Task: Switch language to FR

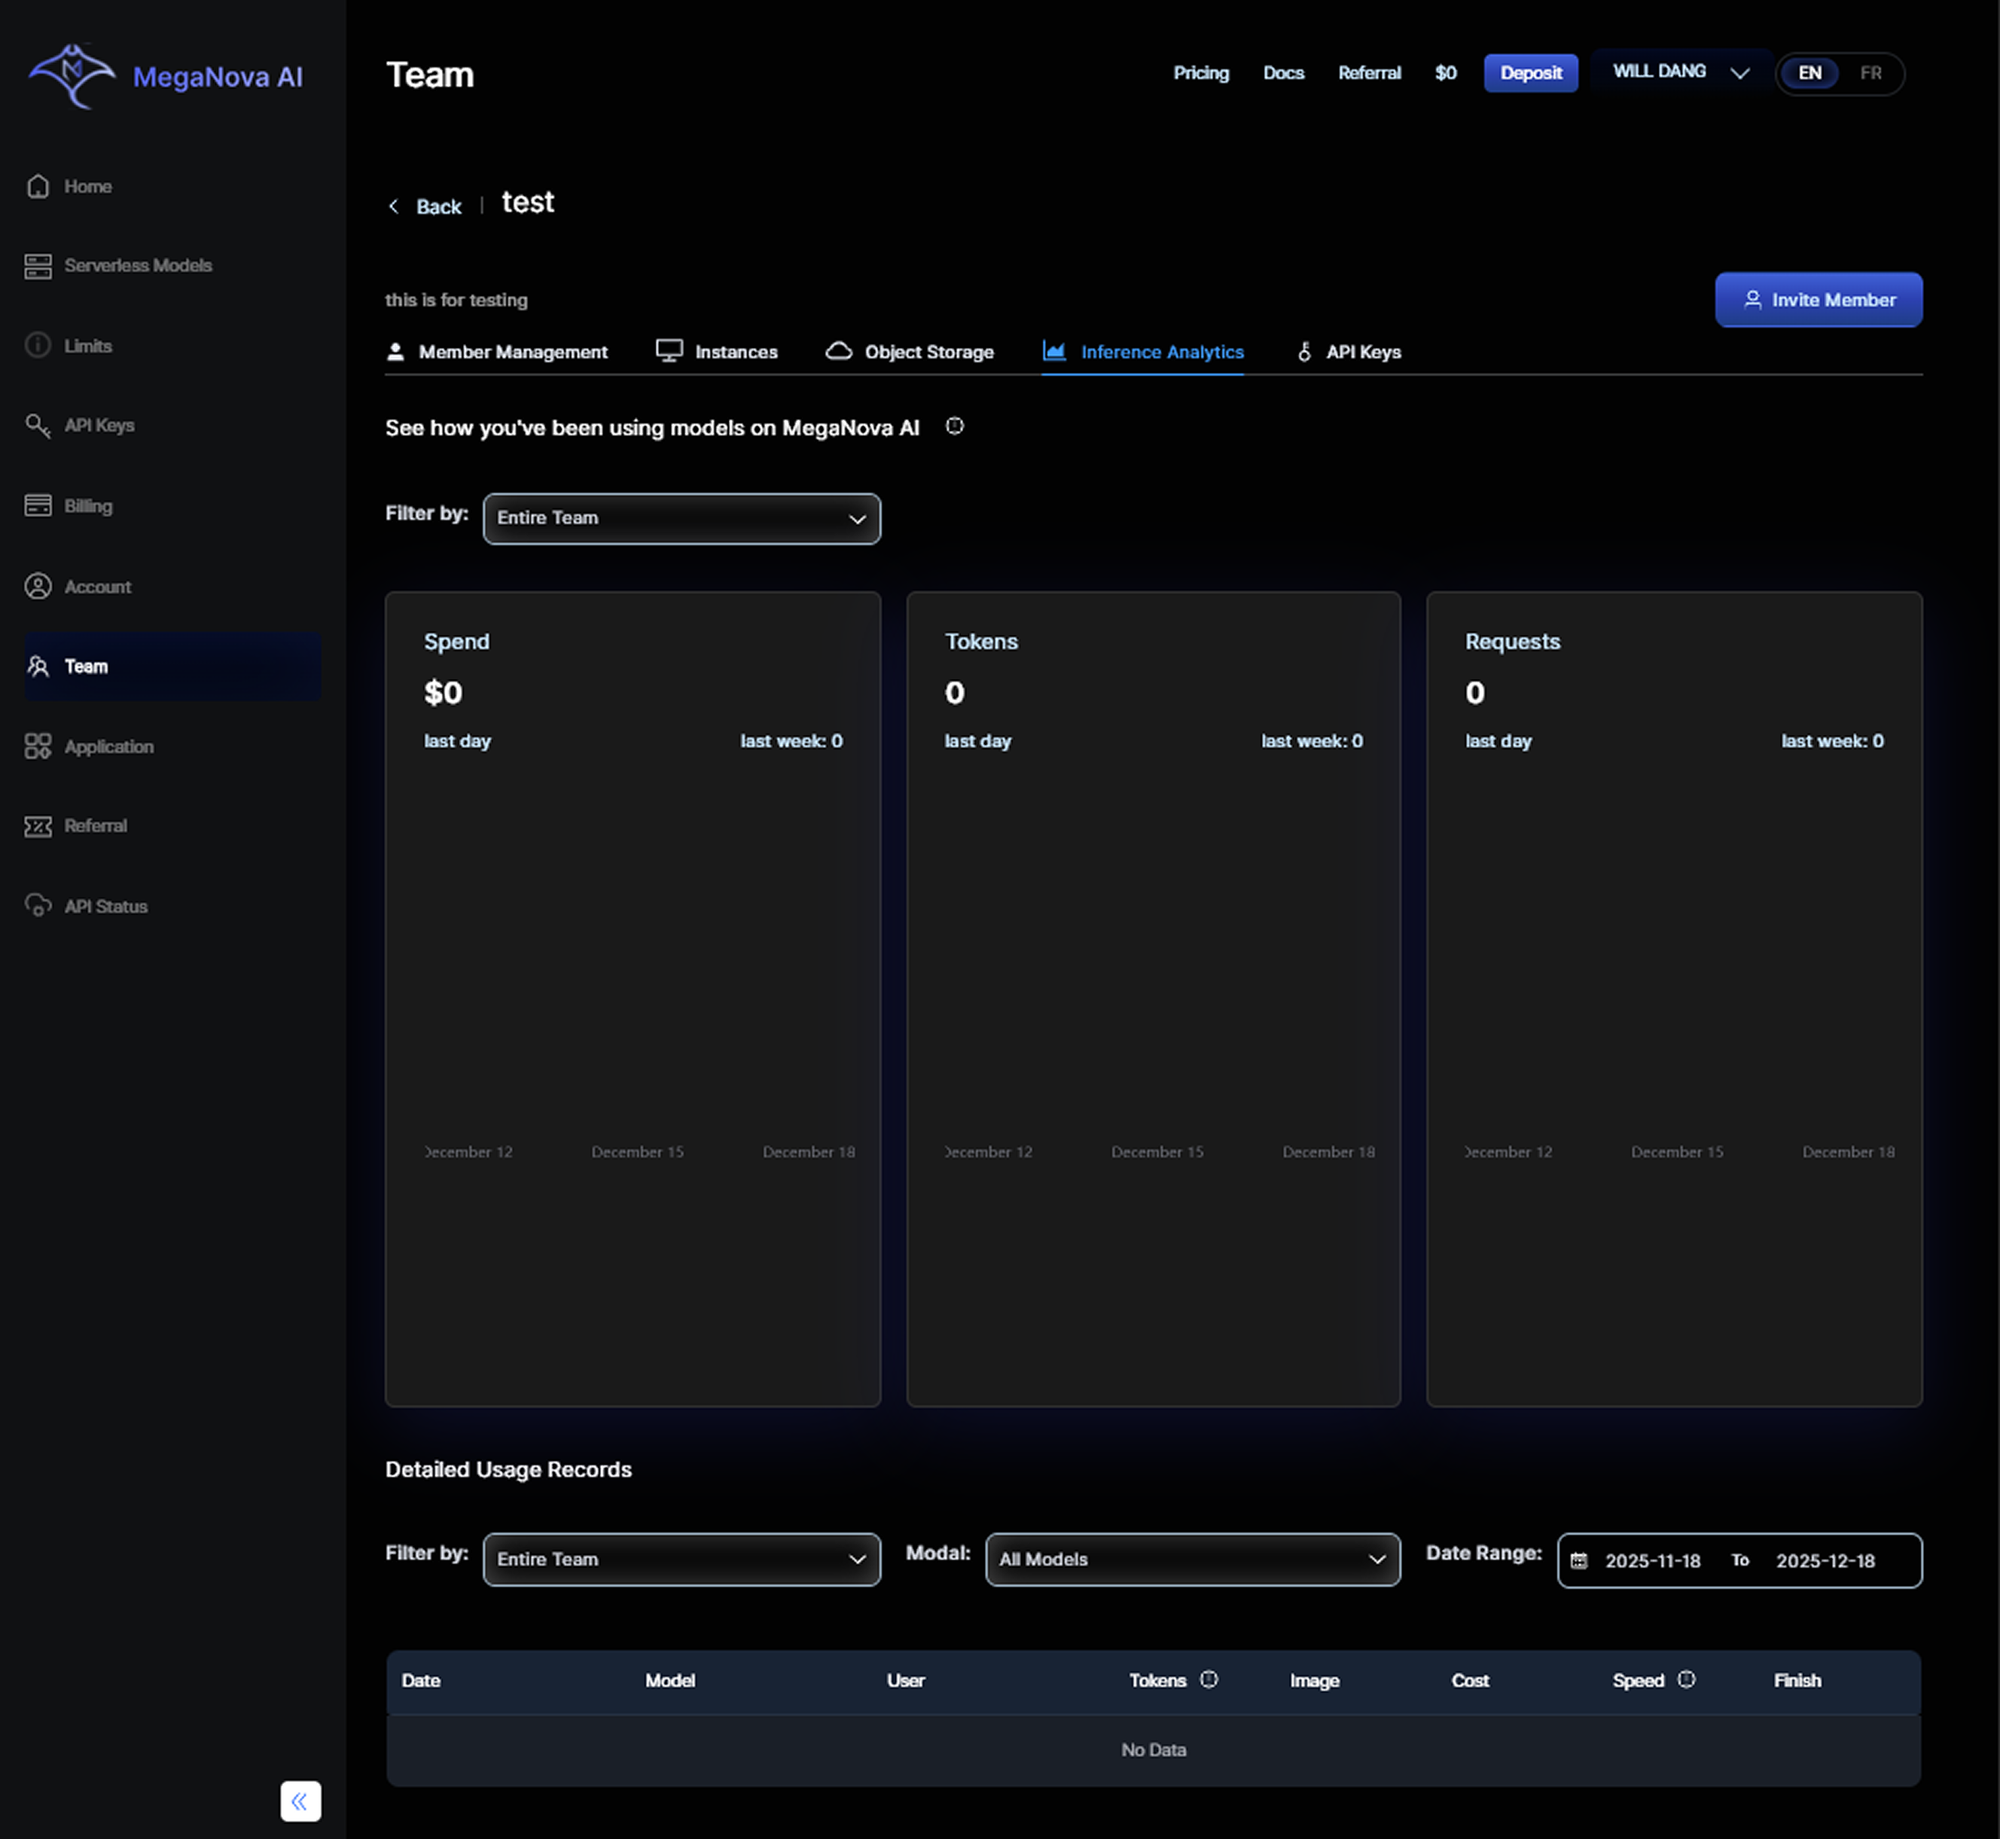Action: [x=1870, y=73]
